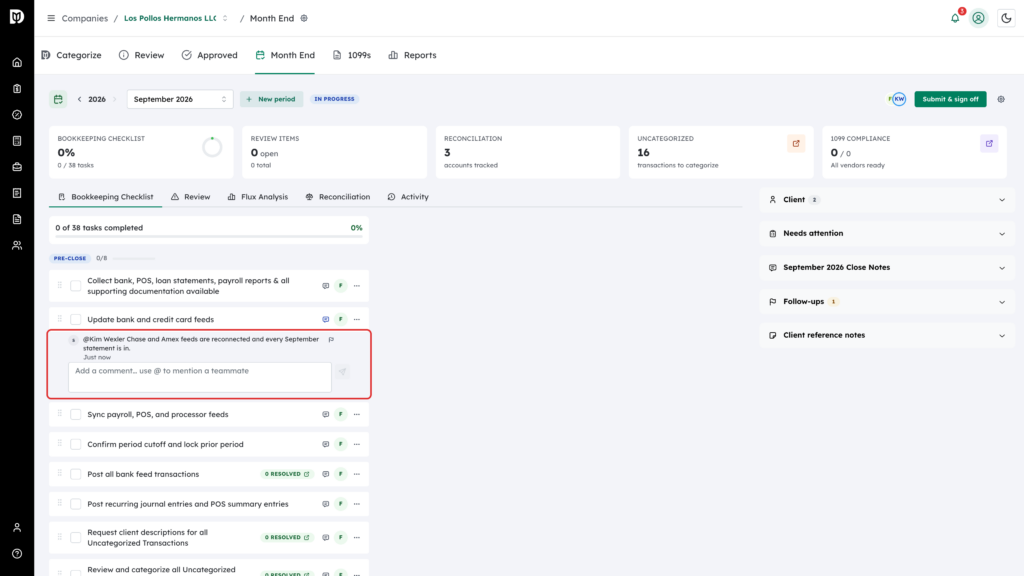Check off Post all bank feed transactions
The image size is (1024, 576).
pos(76,474)
